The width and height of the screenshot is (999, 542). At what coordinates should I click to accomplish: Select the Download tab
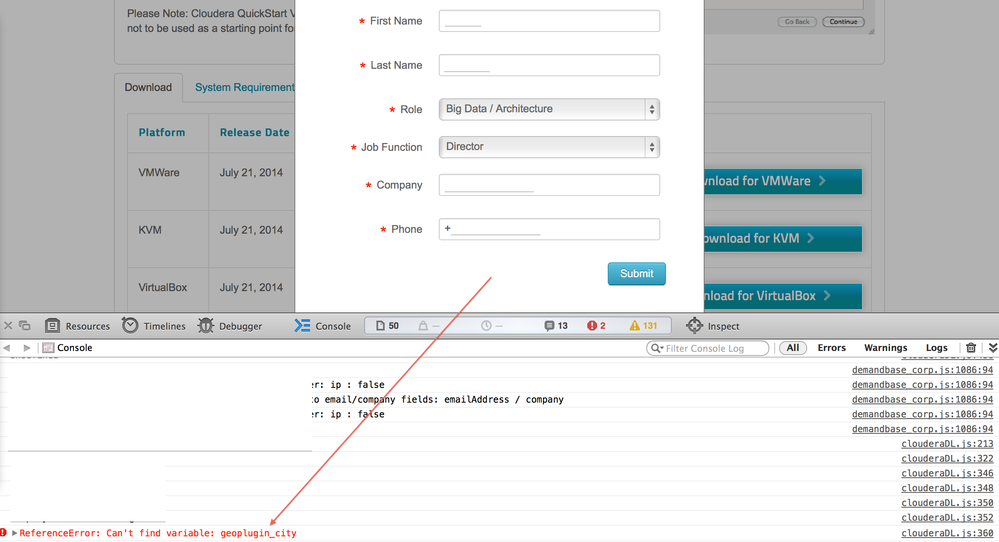point(148,87)
